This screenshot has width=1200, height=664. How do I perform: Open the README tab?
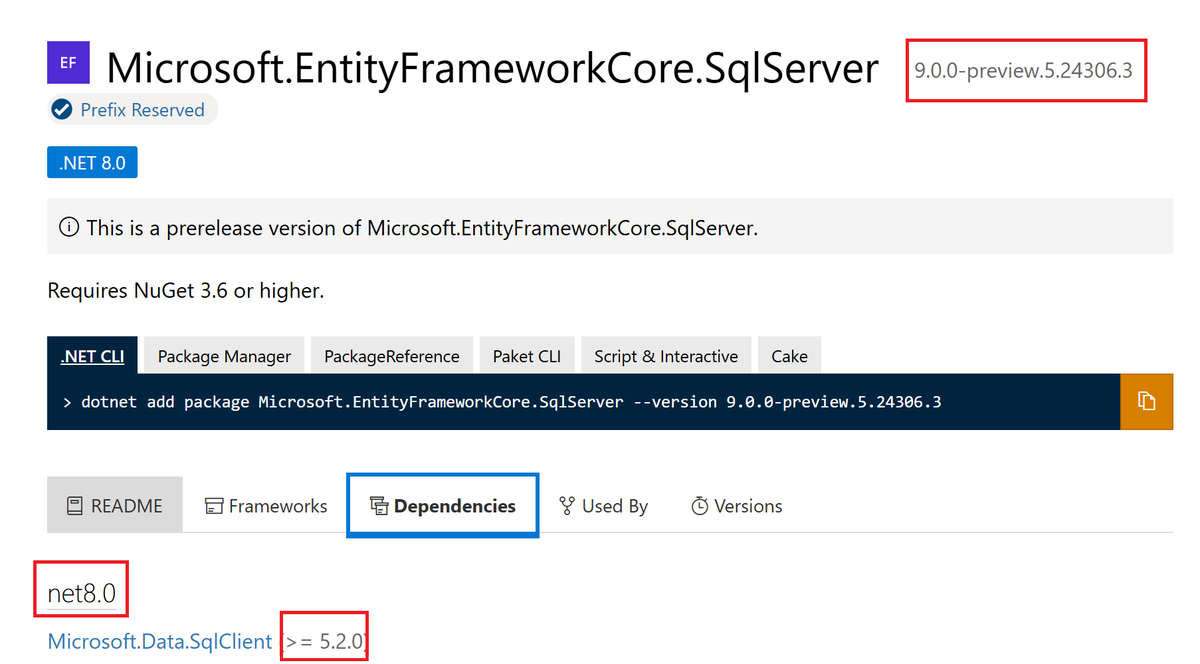click(x=115, y=505)
